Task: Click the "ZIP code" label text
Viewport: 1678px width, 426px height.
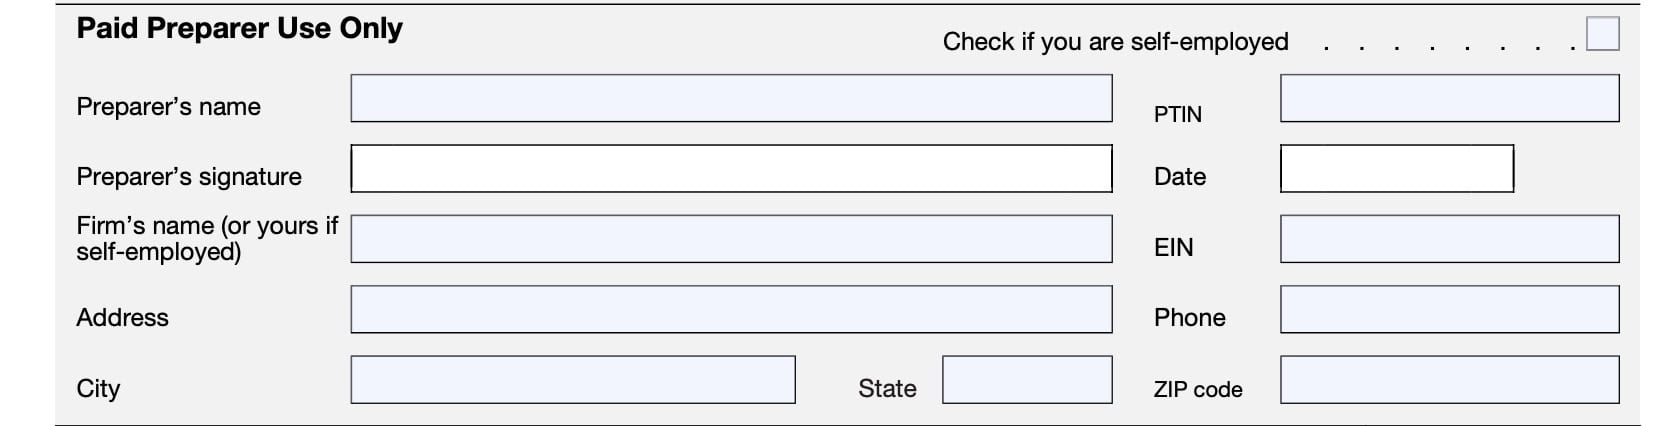Action: tap(1197, 389)
